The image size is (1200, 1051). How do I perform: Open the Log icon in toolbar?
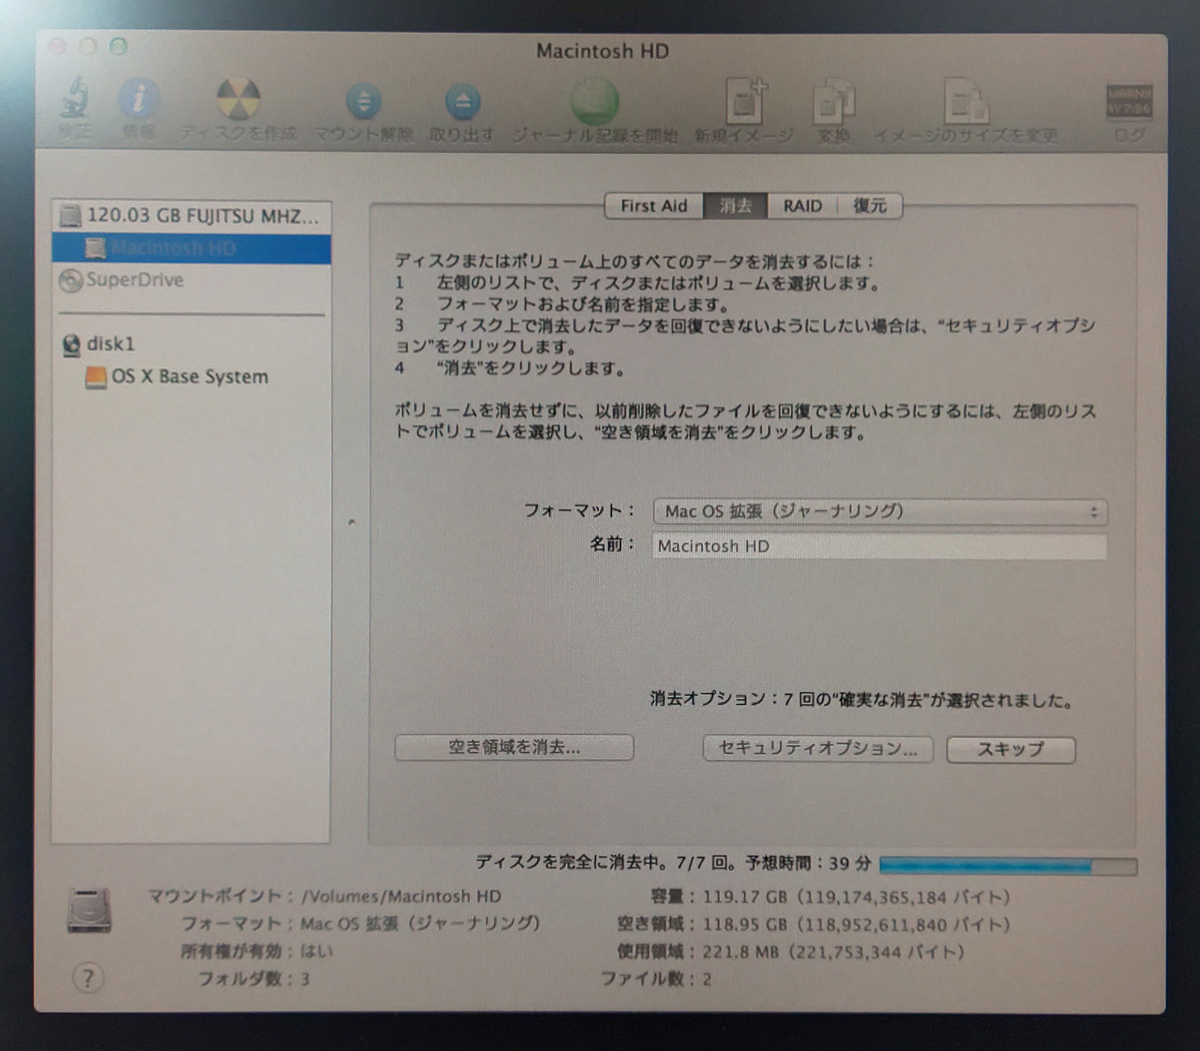[1129, 101]
